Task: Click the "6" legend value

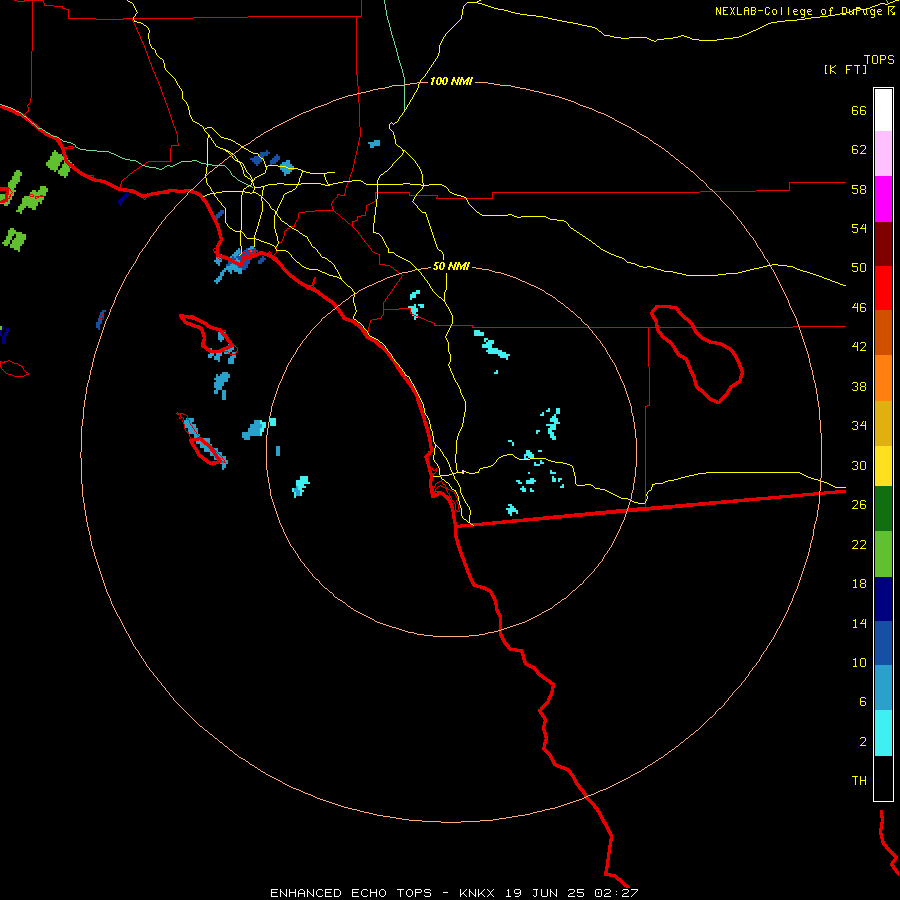Action: (x=863, y=701)
